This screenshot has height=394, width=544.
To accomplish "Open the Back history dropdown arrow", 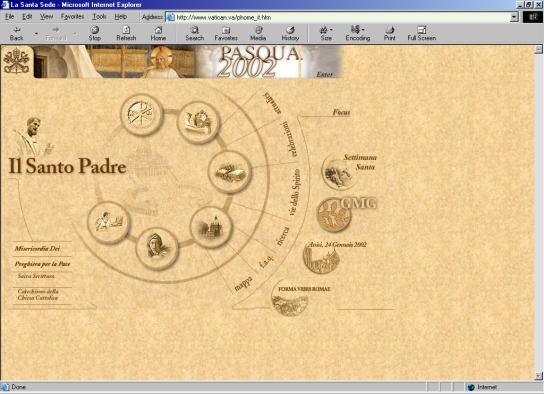I will point(36,34).
